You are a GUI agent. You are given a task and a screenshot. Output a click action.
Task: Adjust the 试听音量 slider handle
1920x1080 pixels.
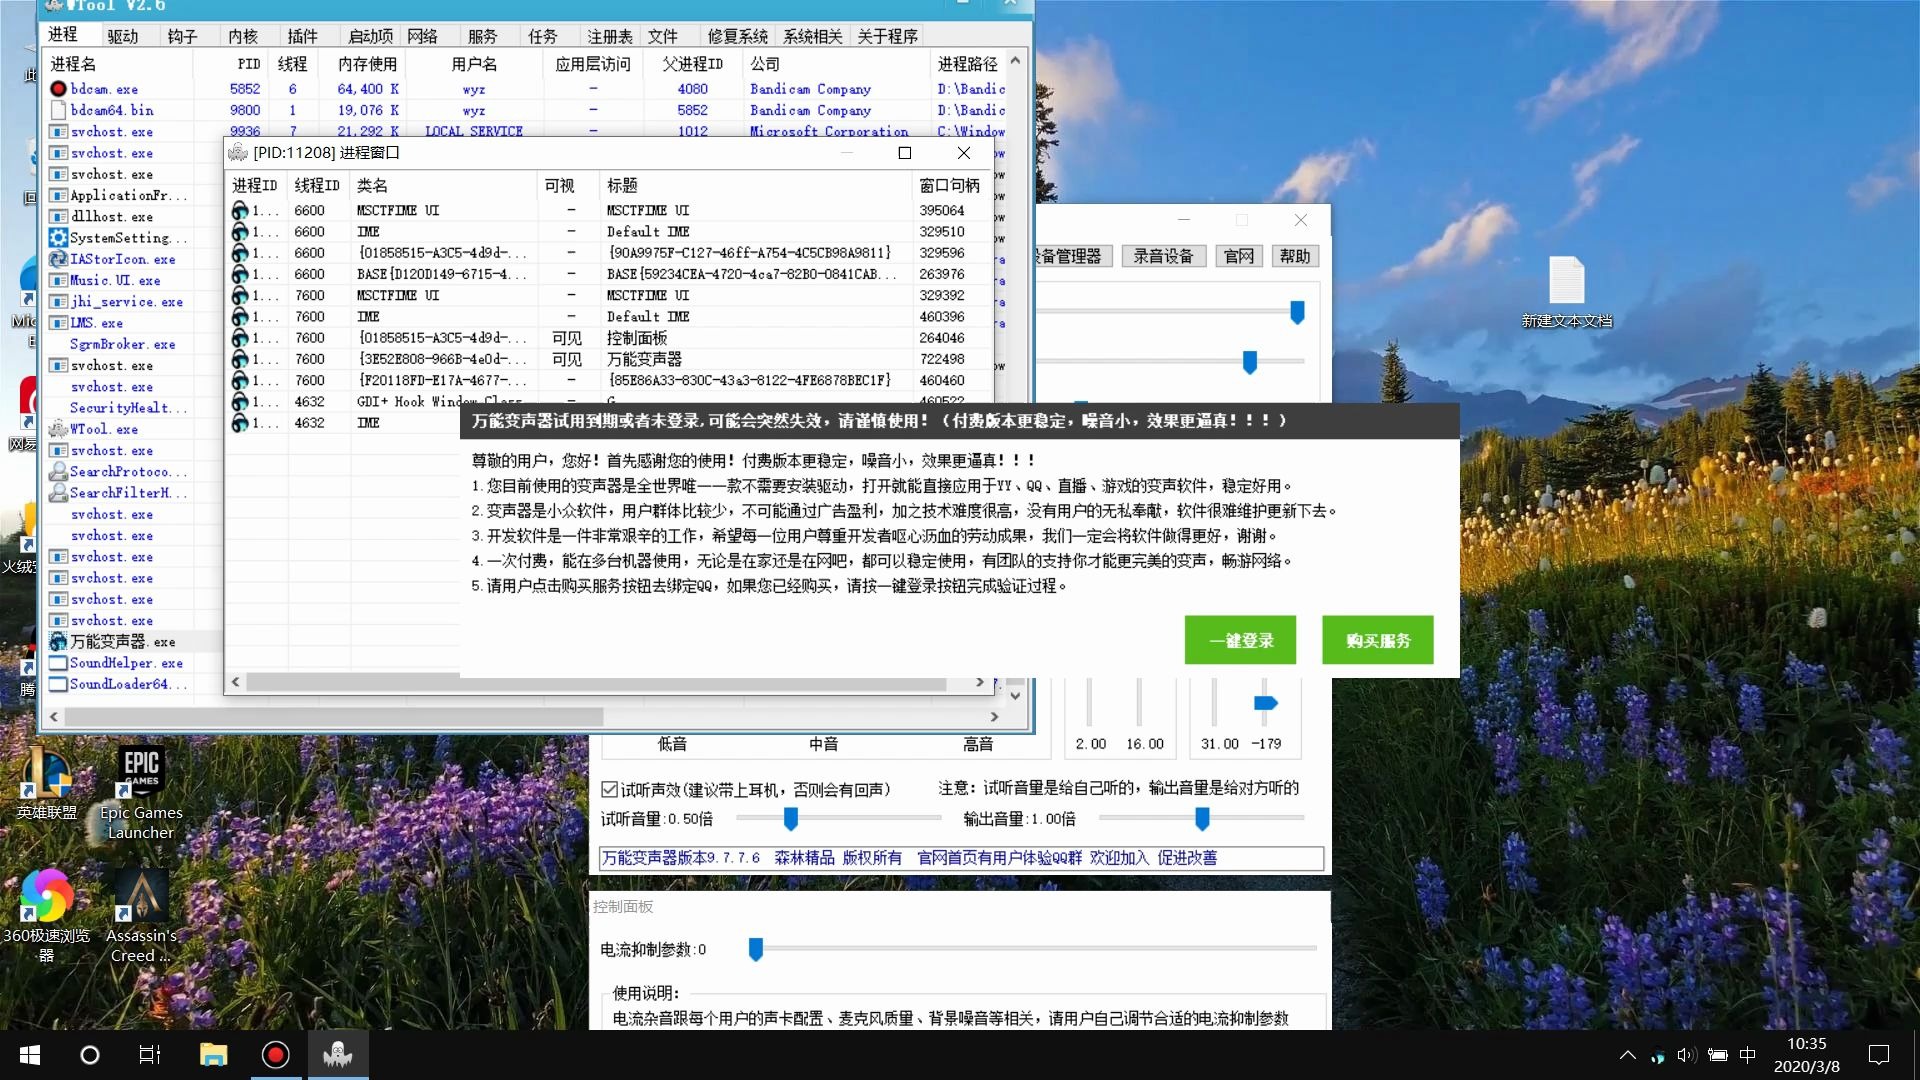791,819
